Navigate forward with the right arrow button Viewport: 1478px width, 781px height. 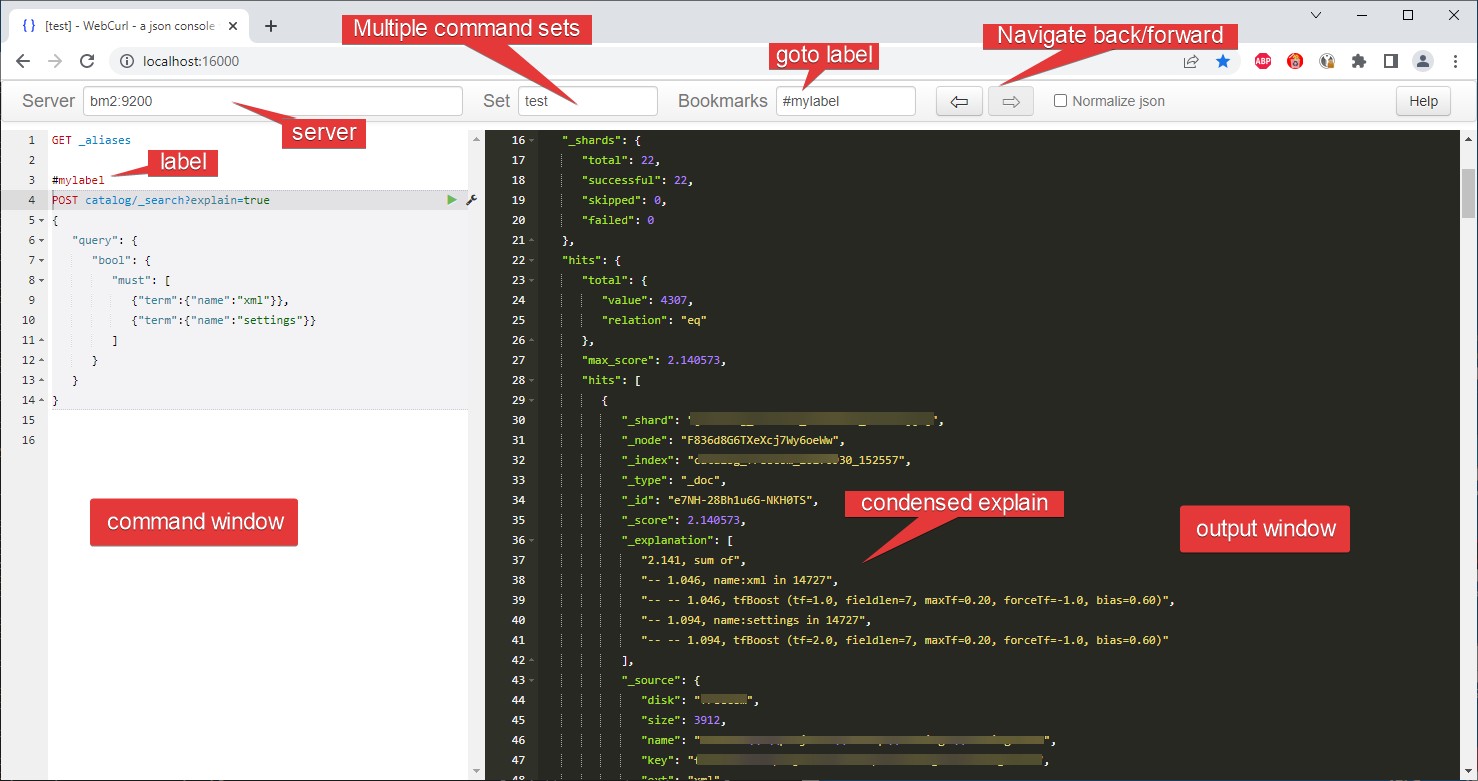pos(1011,101)
